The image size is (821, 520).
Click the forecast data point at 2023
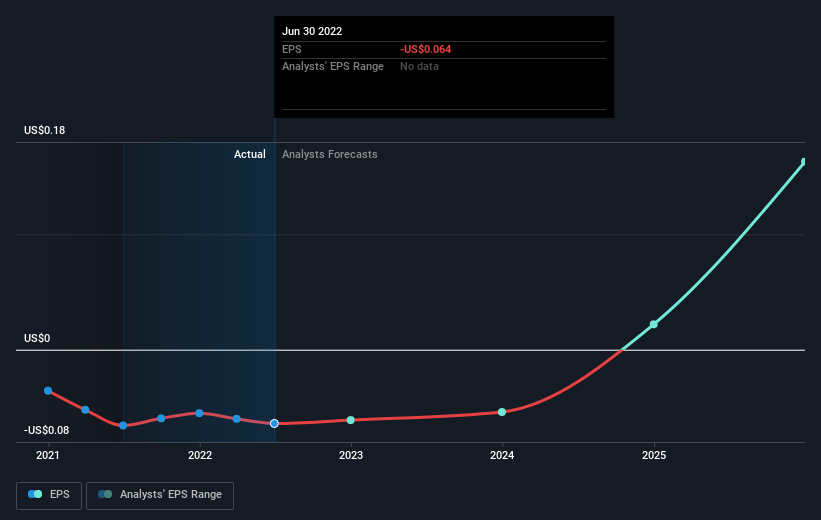pyautogui.click(x=351, y=420)
